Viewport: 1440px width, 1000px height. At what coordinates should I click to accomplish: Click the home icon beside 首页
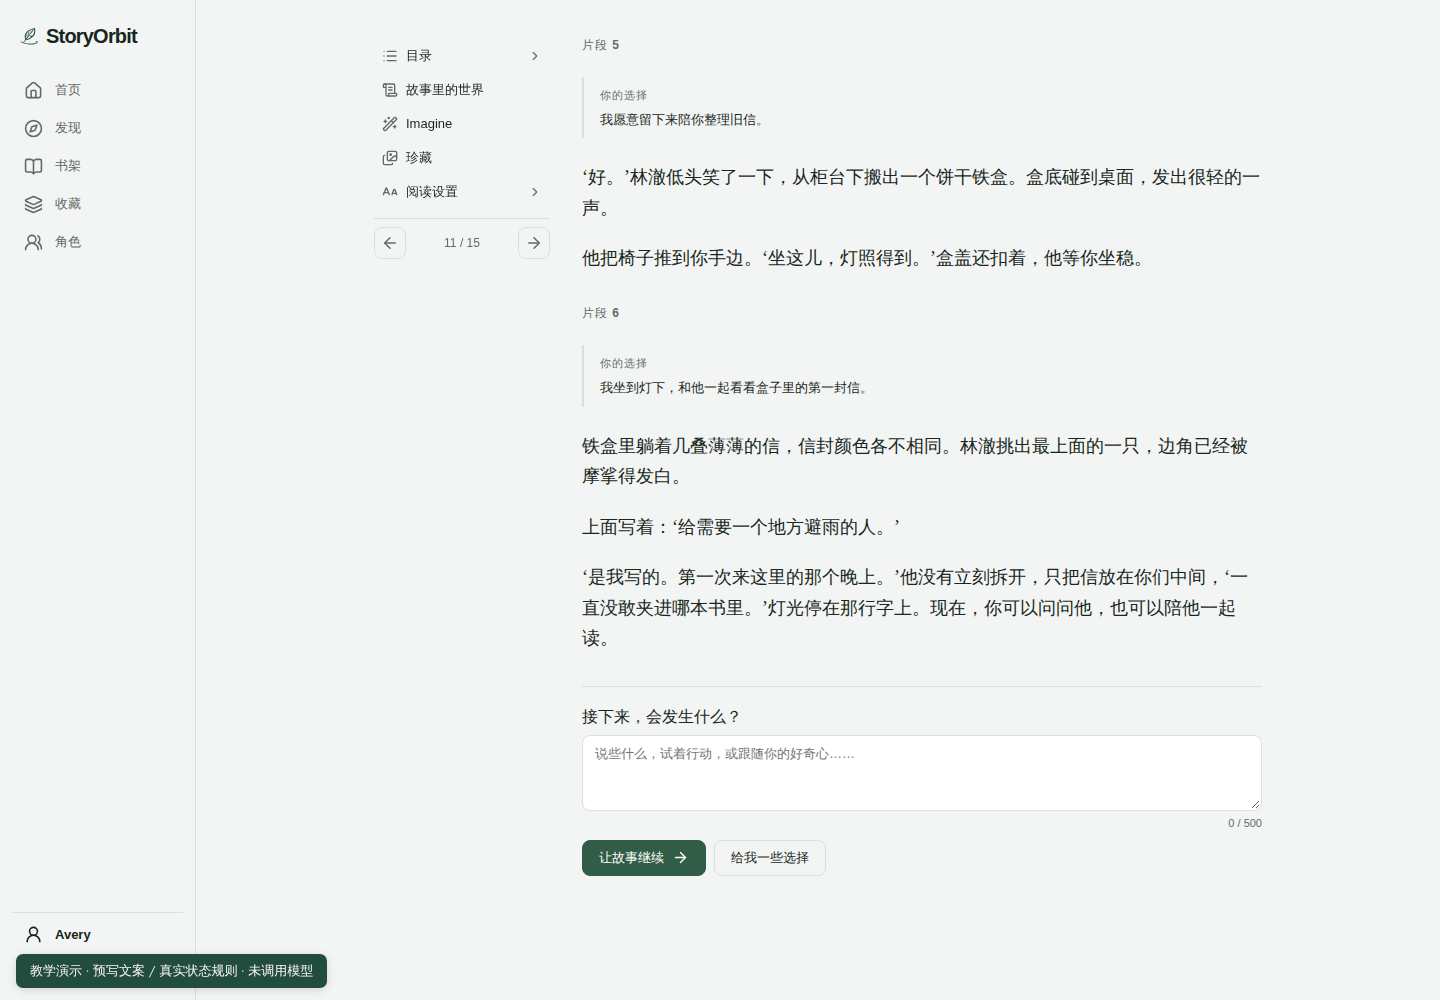pyautogui.click(x=33, y=90)
